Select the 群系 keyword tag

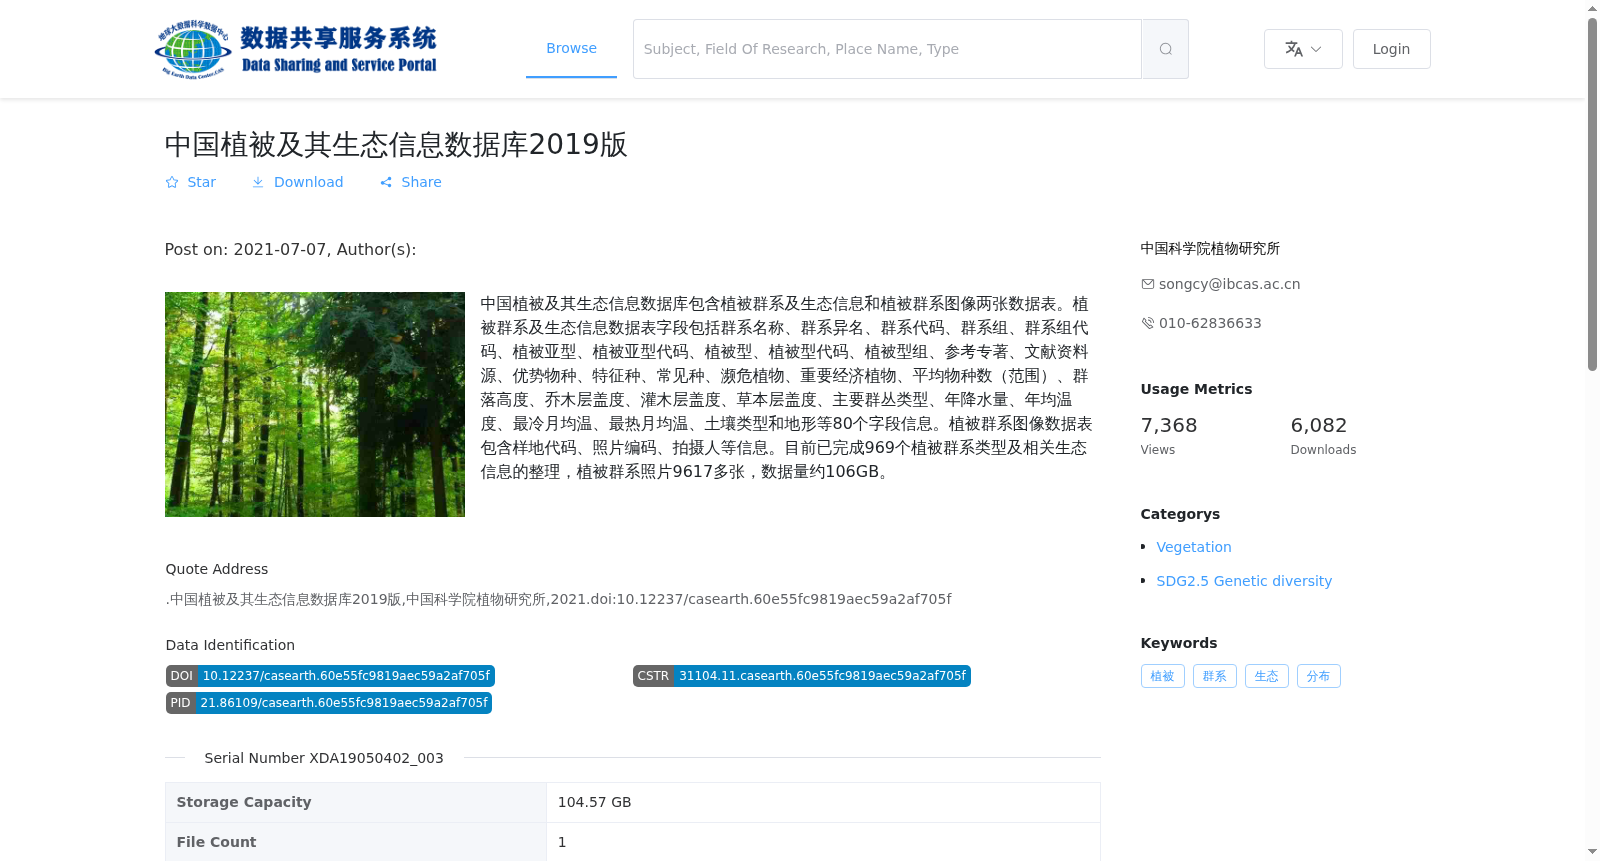pos(1214,676)
